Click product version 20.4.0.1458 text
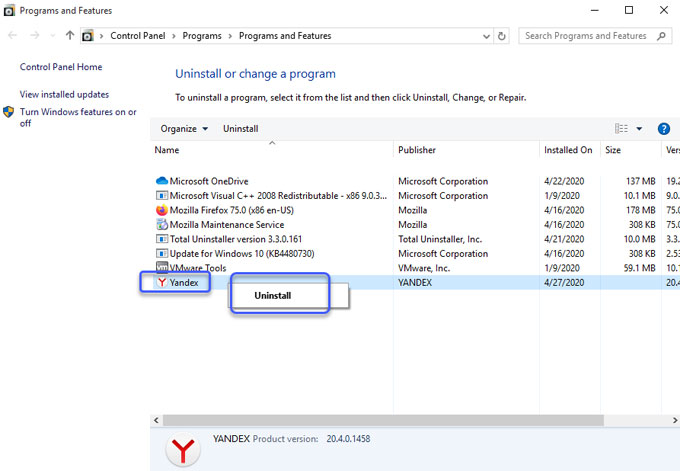 point(348,439)
